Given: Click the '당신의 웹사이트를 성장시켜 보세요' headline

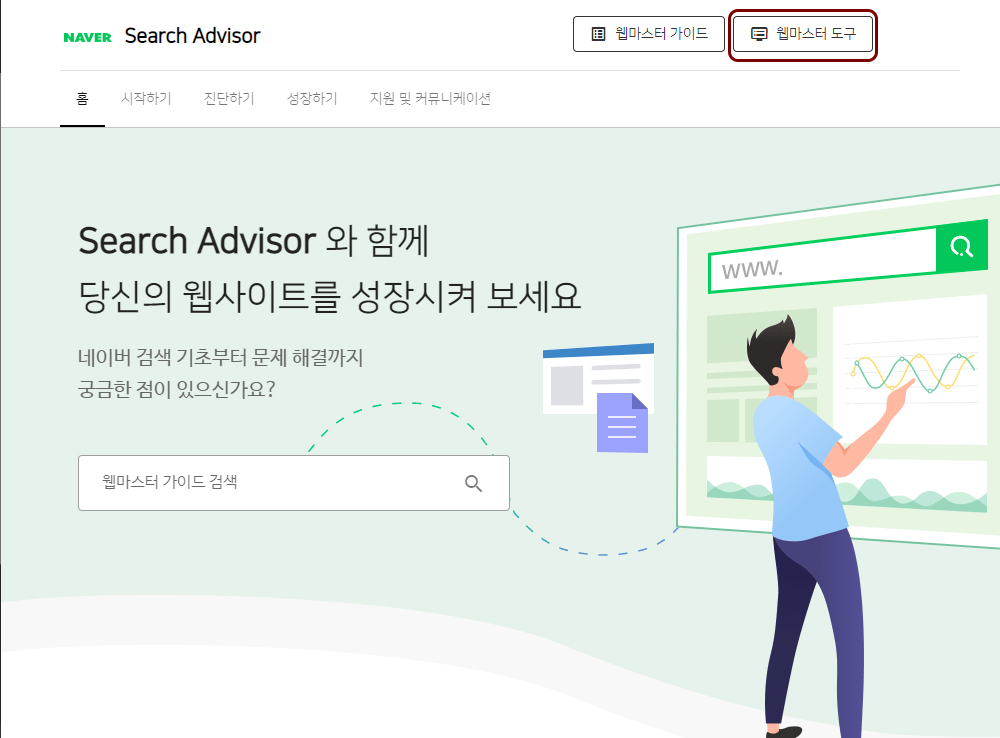Looking at the screenshot, I should tap(330, 297).
